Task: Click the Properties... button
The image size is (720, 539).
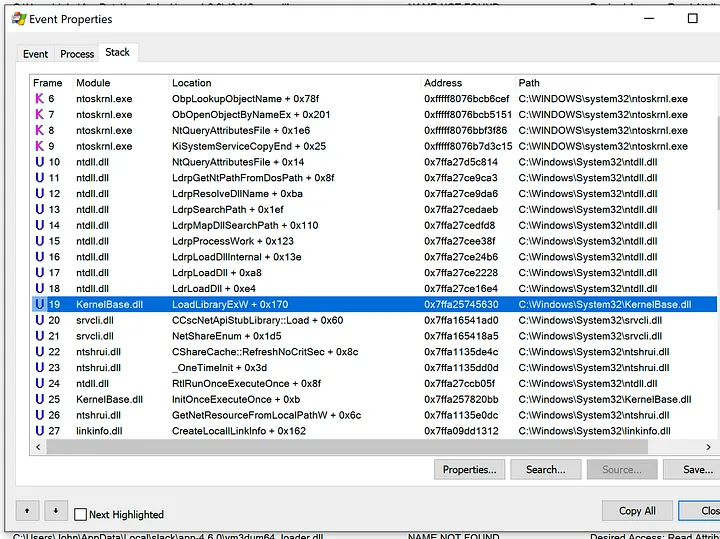Action: pos(469,469)
